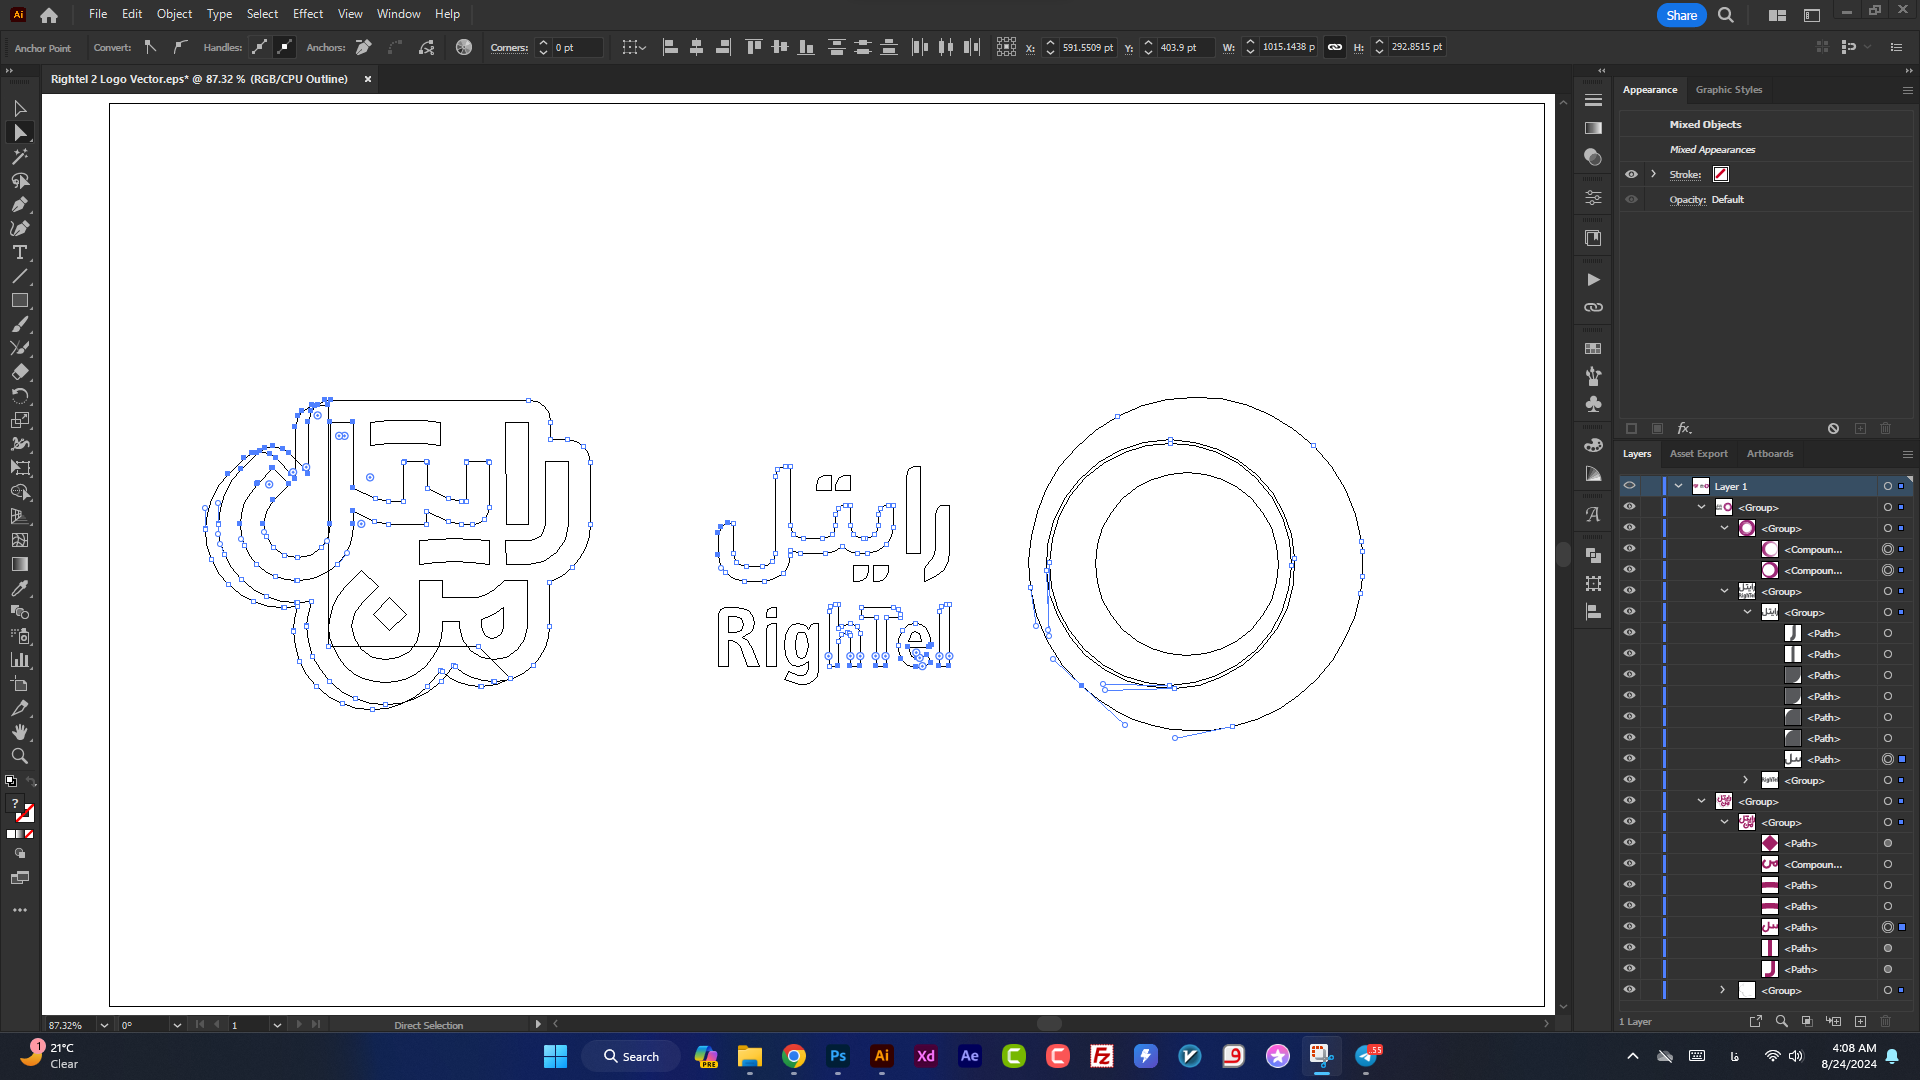Toggle constrain width and height proportions
This screenshot has width=1920, height=1080.
[1335, 47]
